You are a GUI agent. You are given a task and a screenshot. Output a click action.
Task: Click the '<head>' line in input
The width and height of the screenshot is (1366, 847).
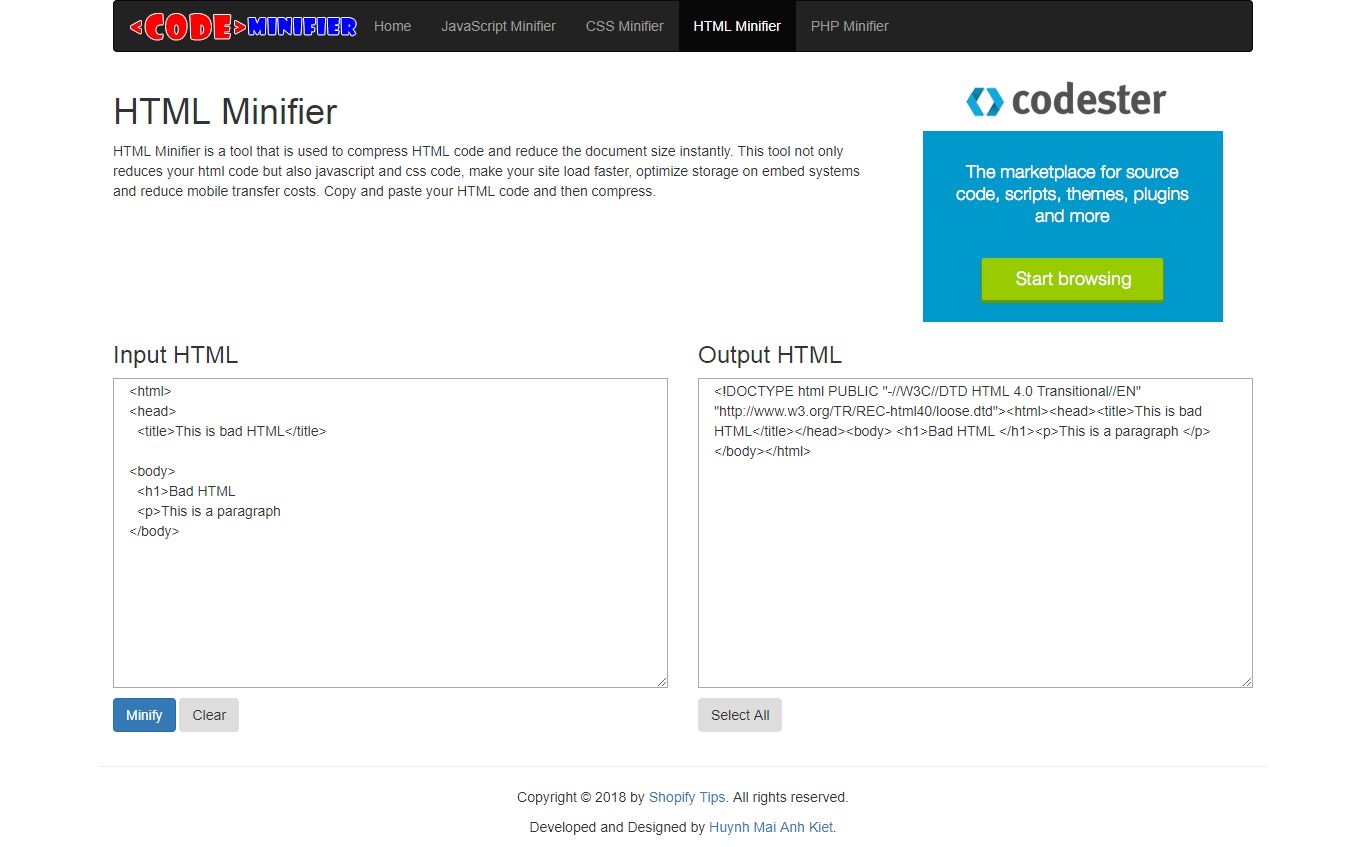tap(152, 411)
